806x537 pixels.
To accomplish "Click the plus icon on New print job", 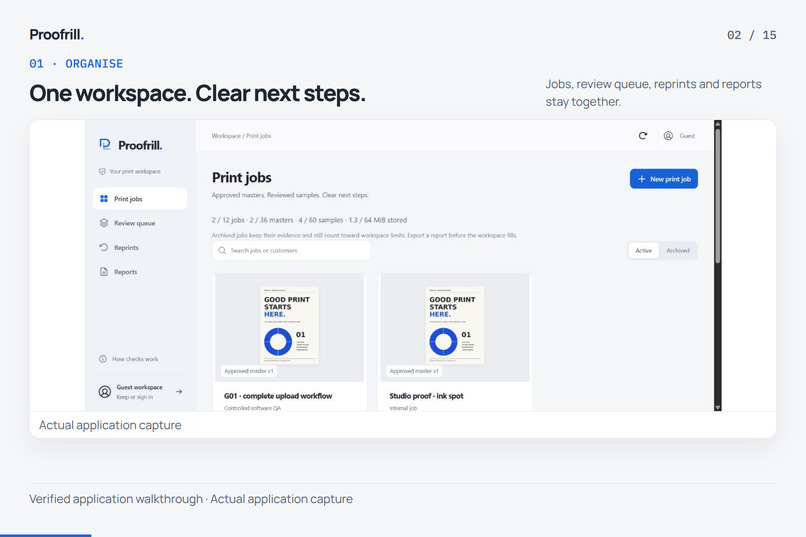I will click(642, 179).
